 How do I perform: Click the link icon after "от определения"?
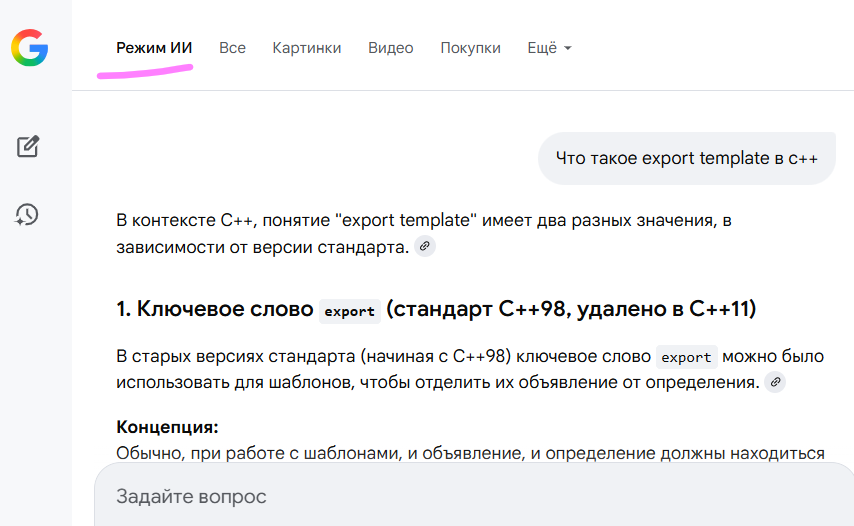pyautogui.click(x=774, y=382)
